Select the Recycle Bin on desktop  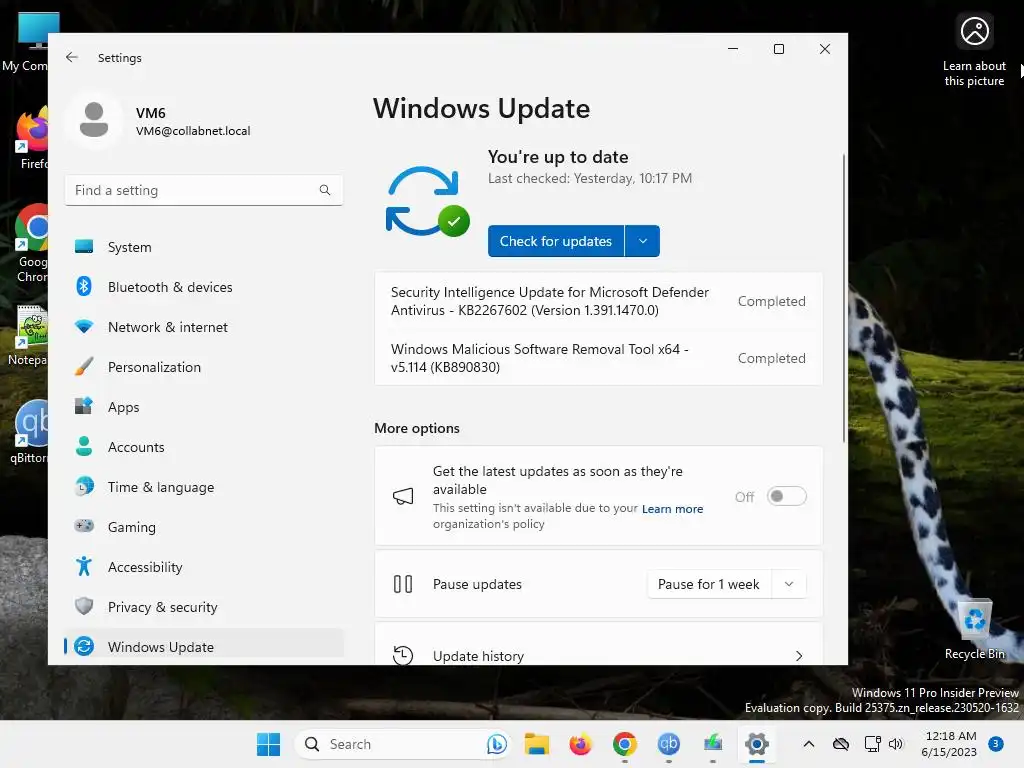pos(974,630)
